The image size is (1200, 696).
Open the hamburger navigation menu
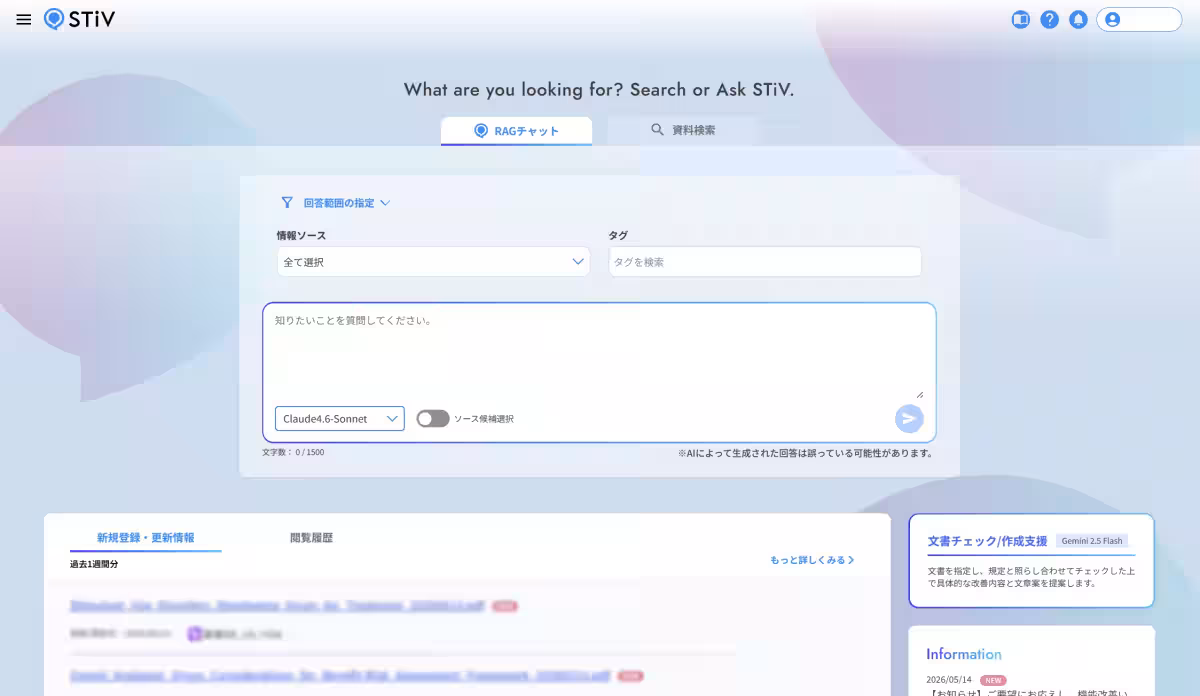pos(24,20)
